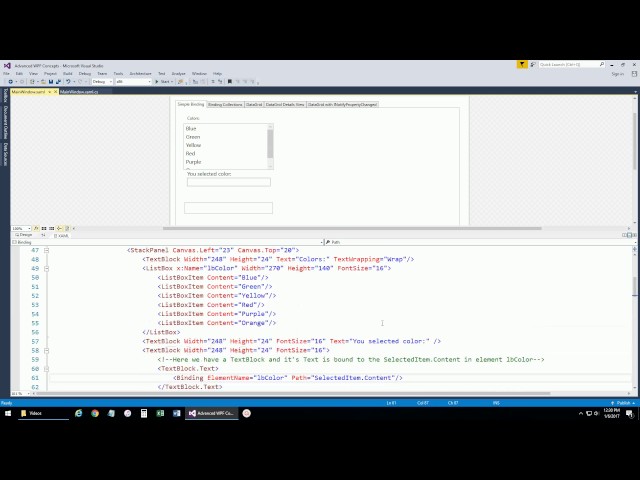Image resolution: width=640 pixels, height=480 pixels.
Task: Click the Navigate Backward toolbar icon
Action: 11,82
